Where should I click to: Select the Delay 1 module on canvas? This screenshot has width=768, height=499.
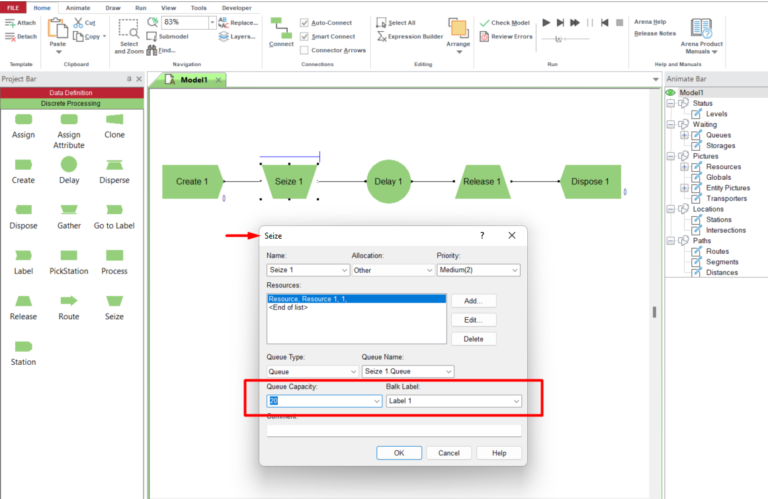pos(388,182)
